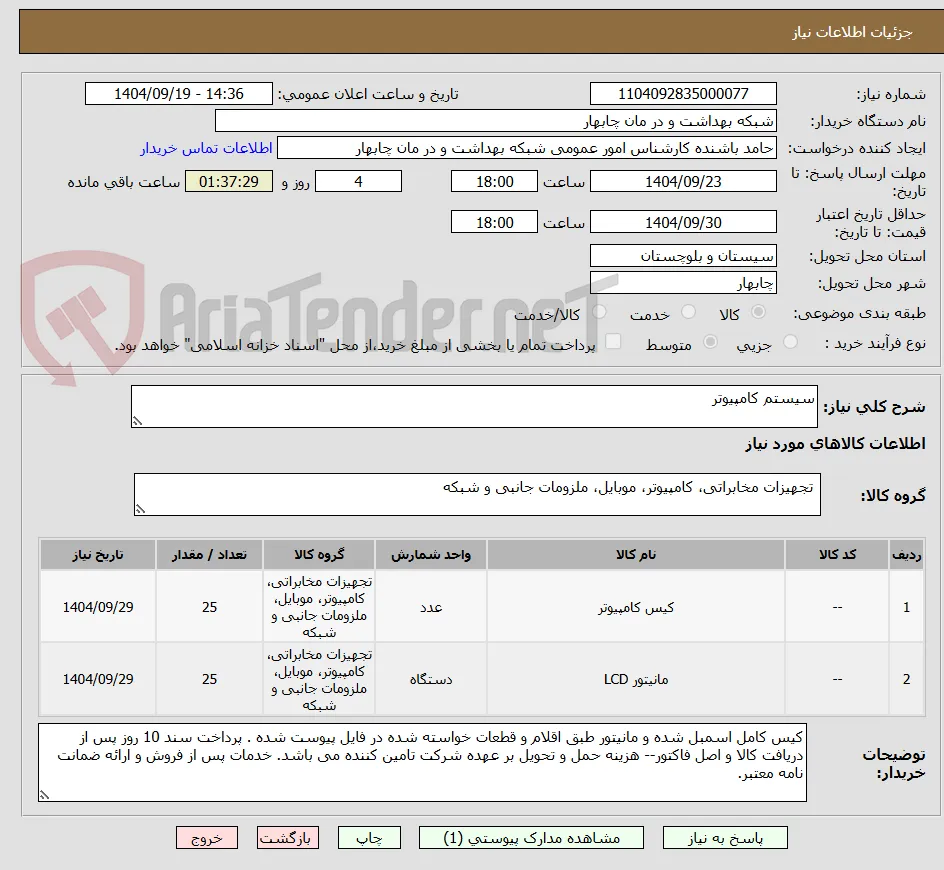Open مشاهده مدارک پیوستی (1) button
The height and width of the screenshot is (870, 944).
[531, 837]
